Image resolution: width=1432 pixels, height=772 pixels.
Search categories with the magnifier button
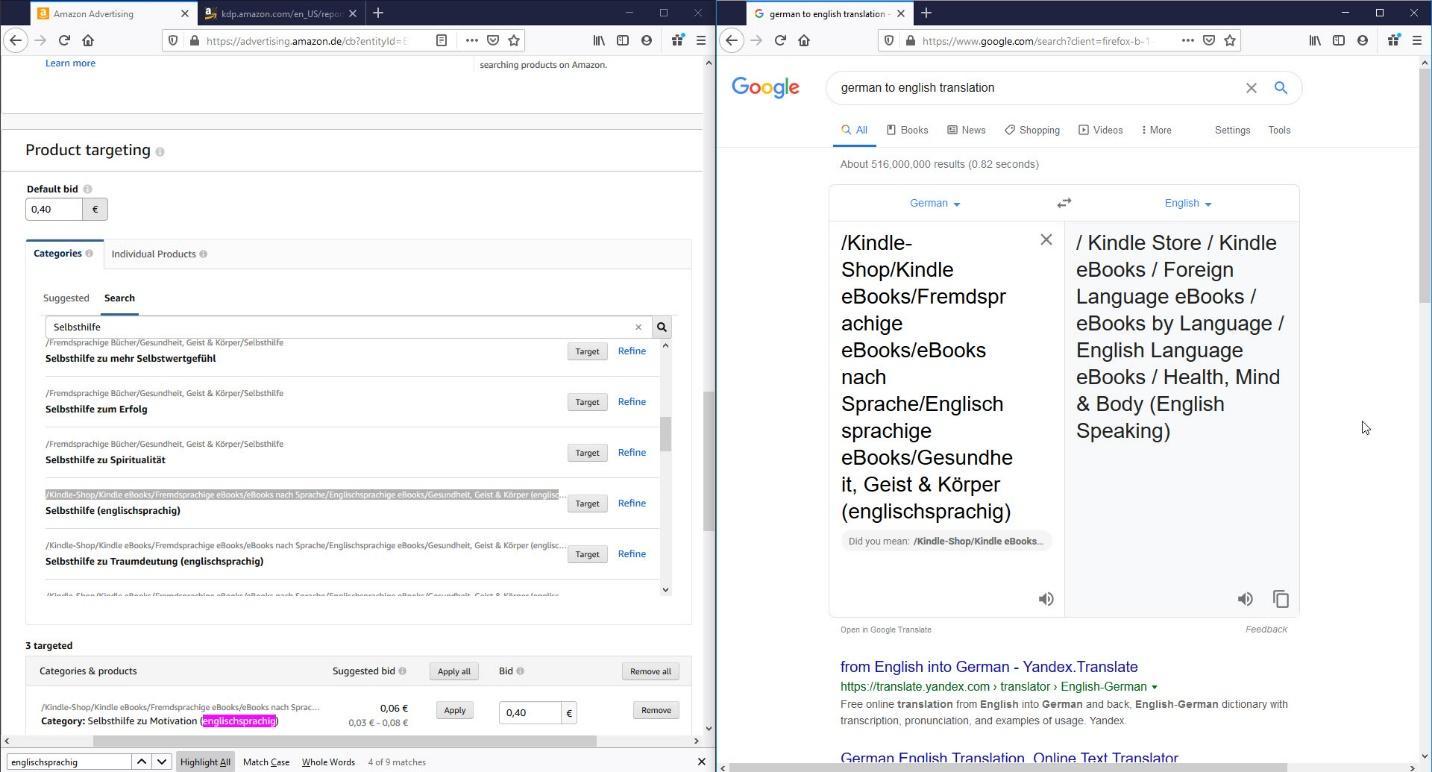point(661,327)
